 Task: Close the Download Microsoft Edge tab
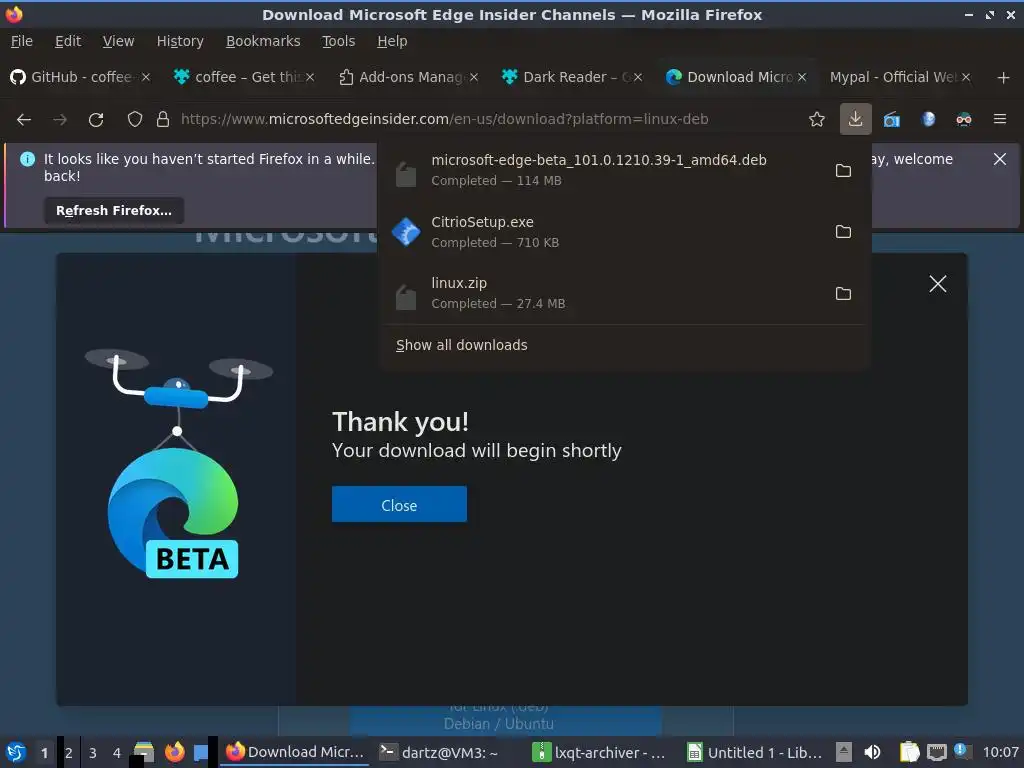802,77
